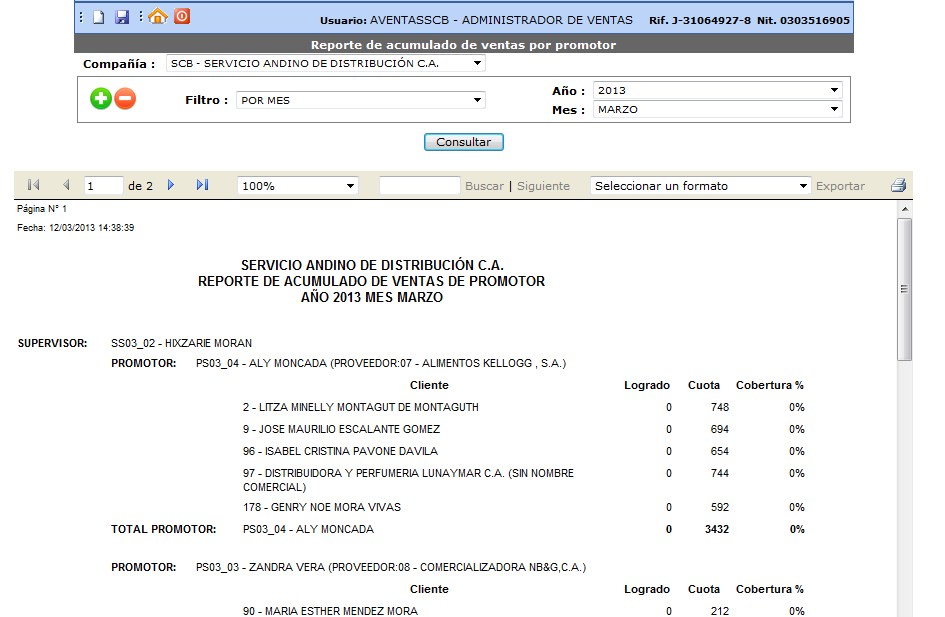945x617 pixels.
Task: Add a filter with green plus icon
Action: 100,99
